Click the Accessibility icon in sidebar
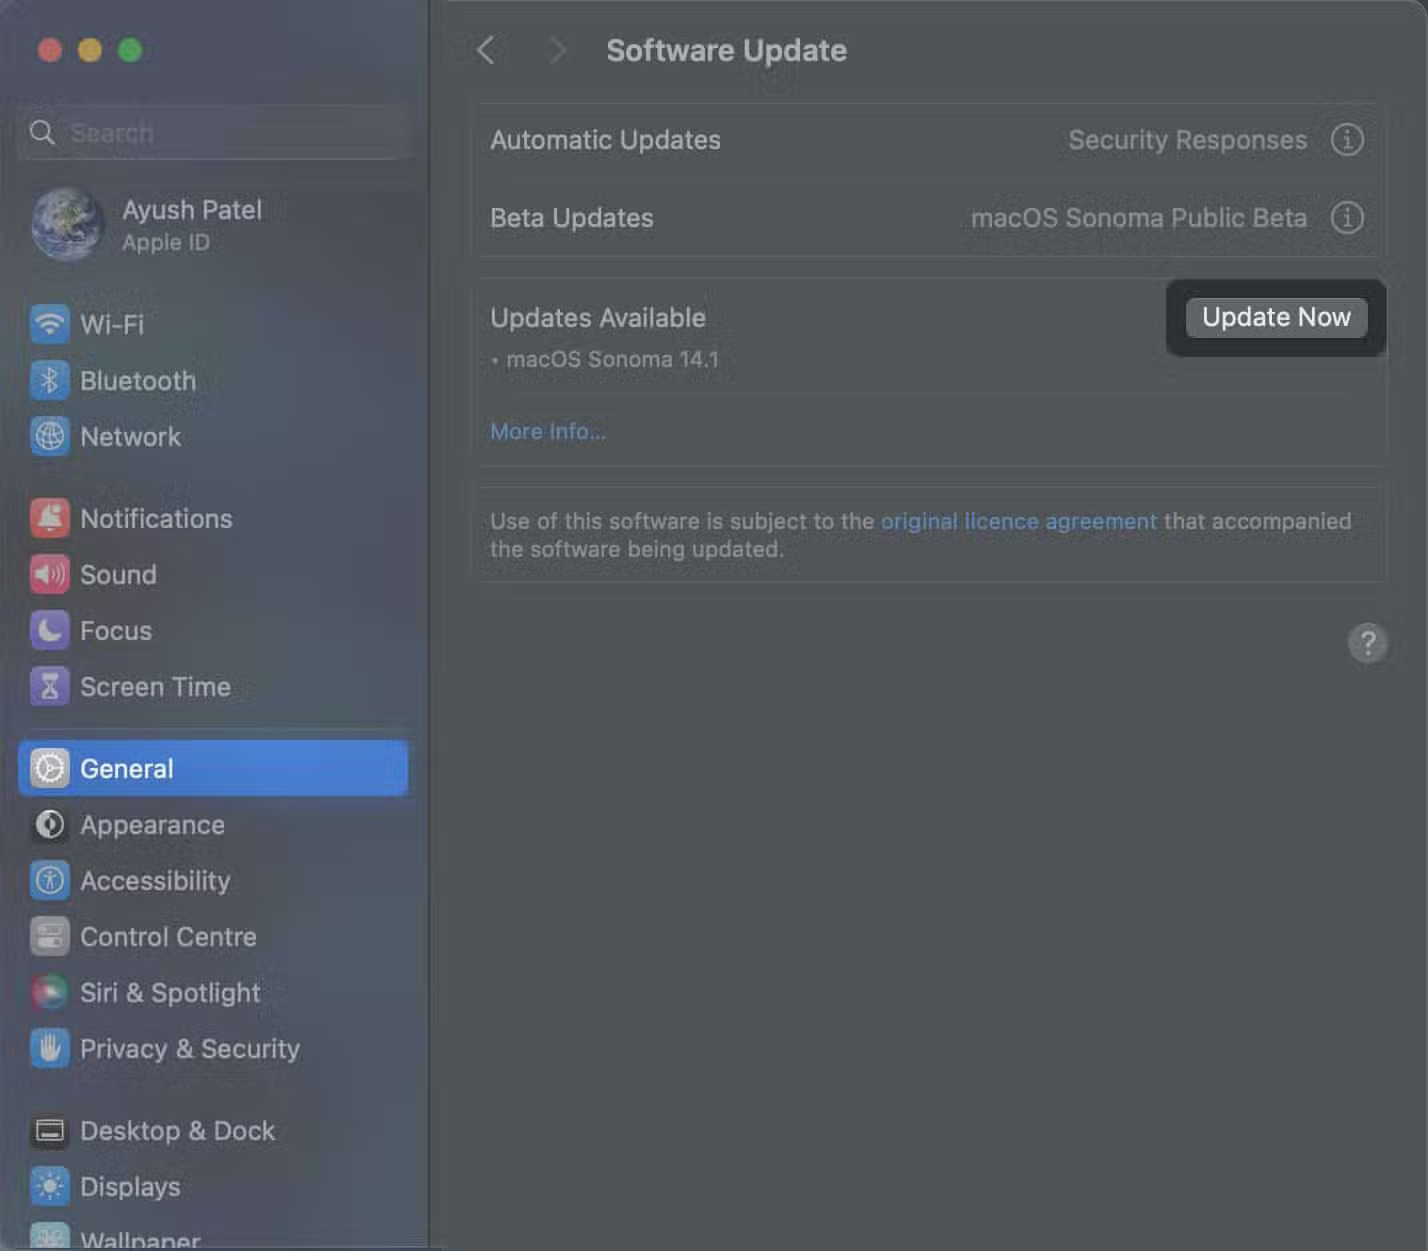 tap(49, 880)
